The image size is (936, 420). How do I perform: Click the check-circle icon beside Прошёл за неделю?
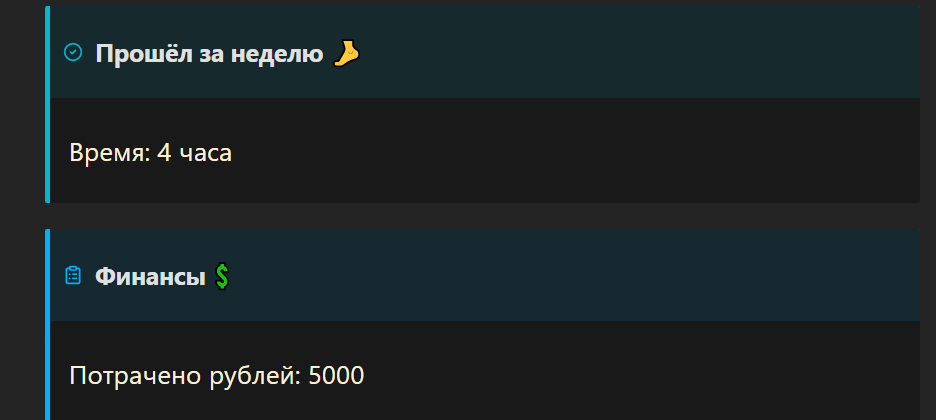73,52
